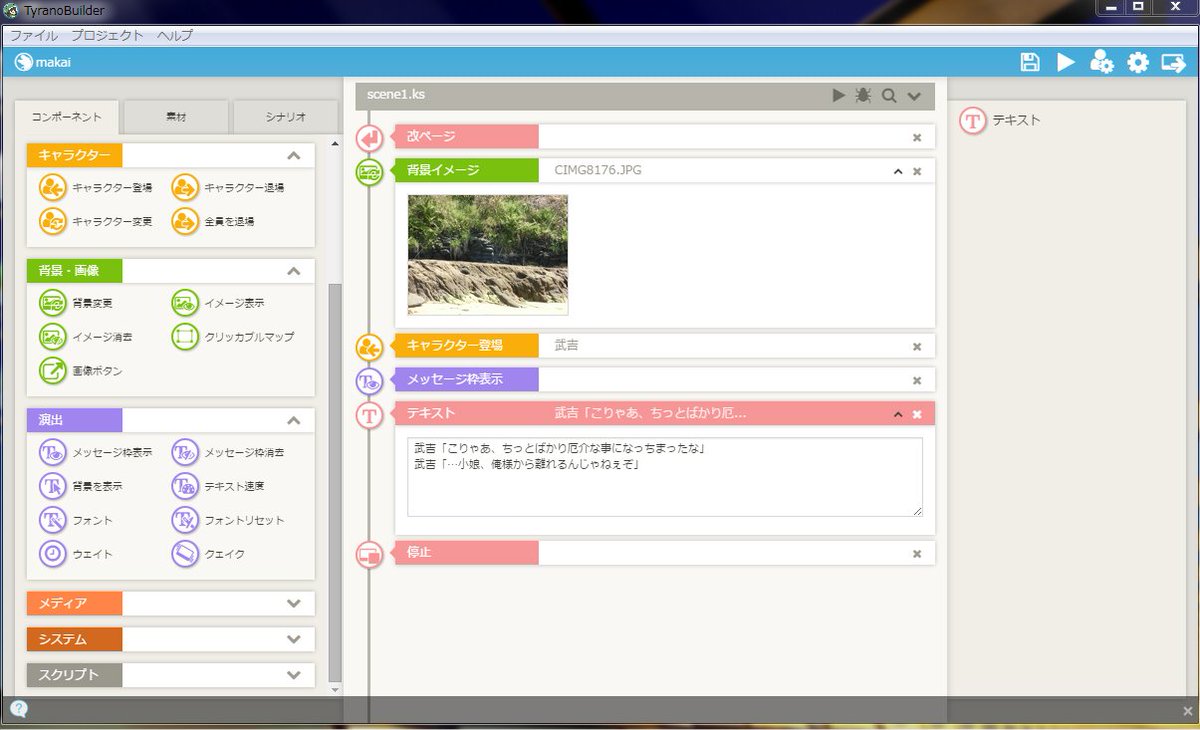
Task: Delete メッセージ枠表示 block
Action: 917,380
